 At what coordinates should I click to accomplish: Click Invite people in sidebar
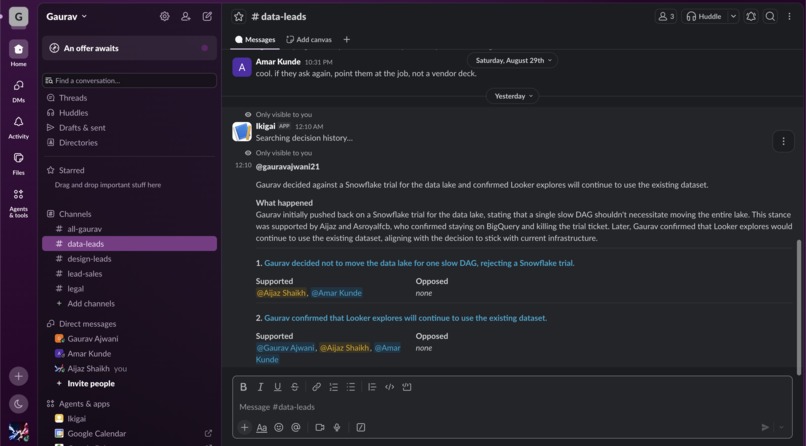pyautogui.click(x=130, y=383)
